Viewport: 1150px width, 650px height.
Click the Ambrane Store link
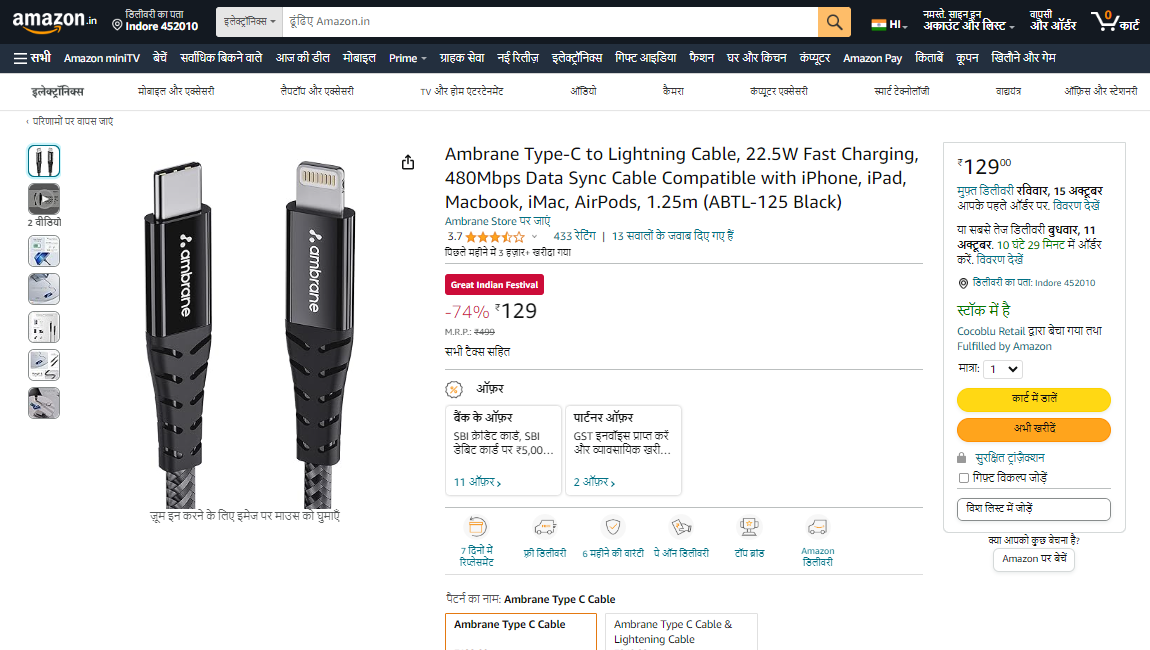point(497,221)
